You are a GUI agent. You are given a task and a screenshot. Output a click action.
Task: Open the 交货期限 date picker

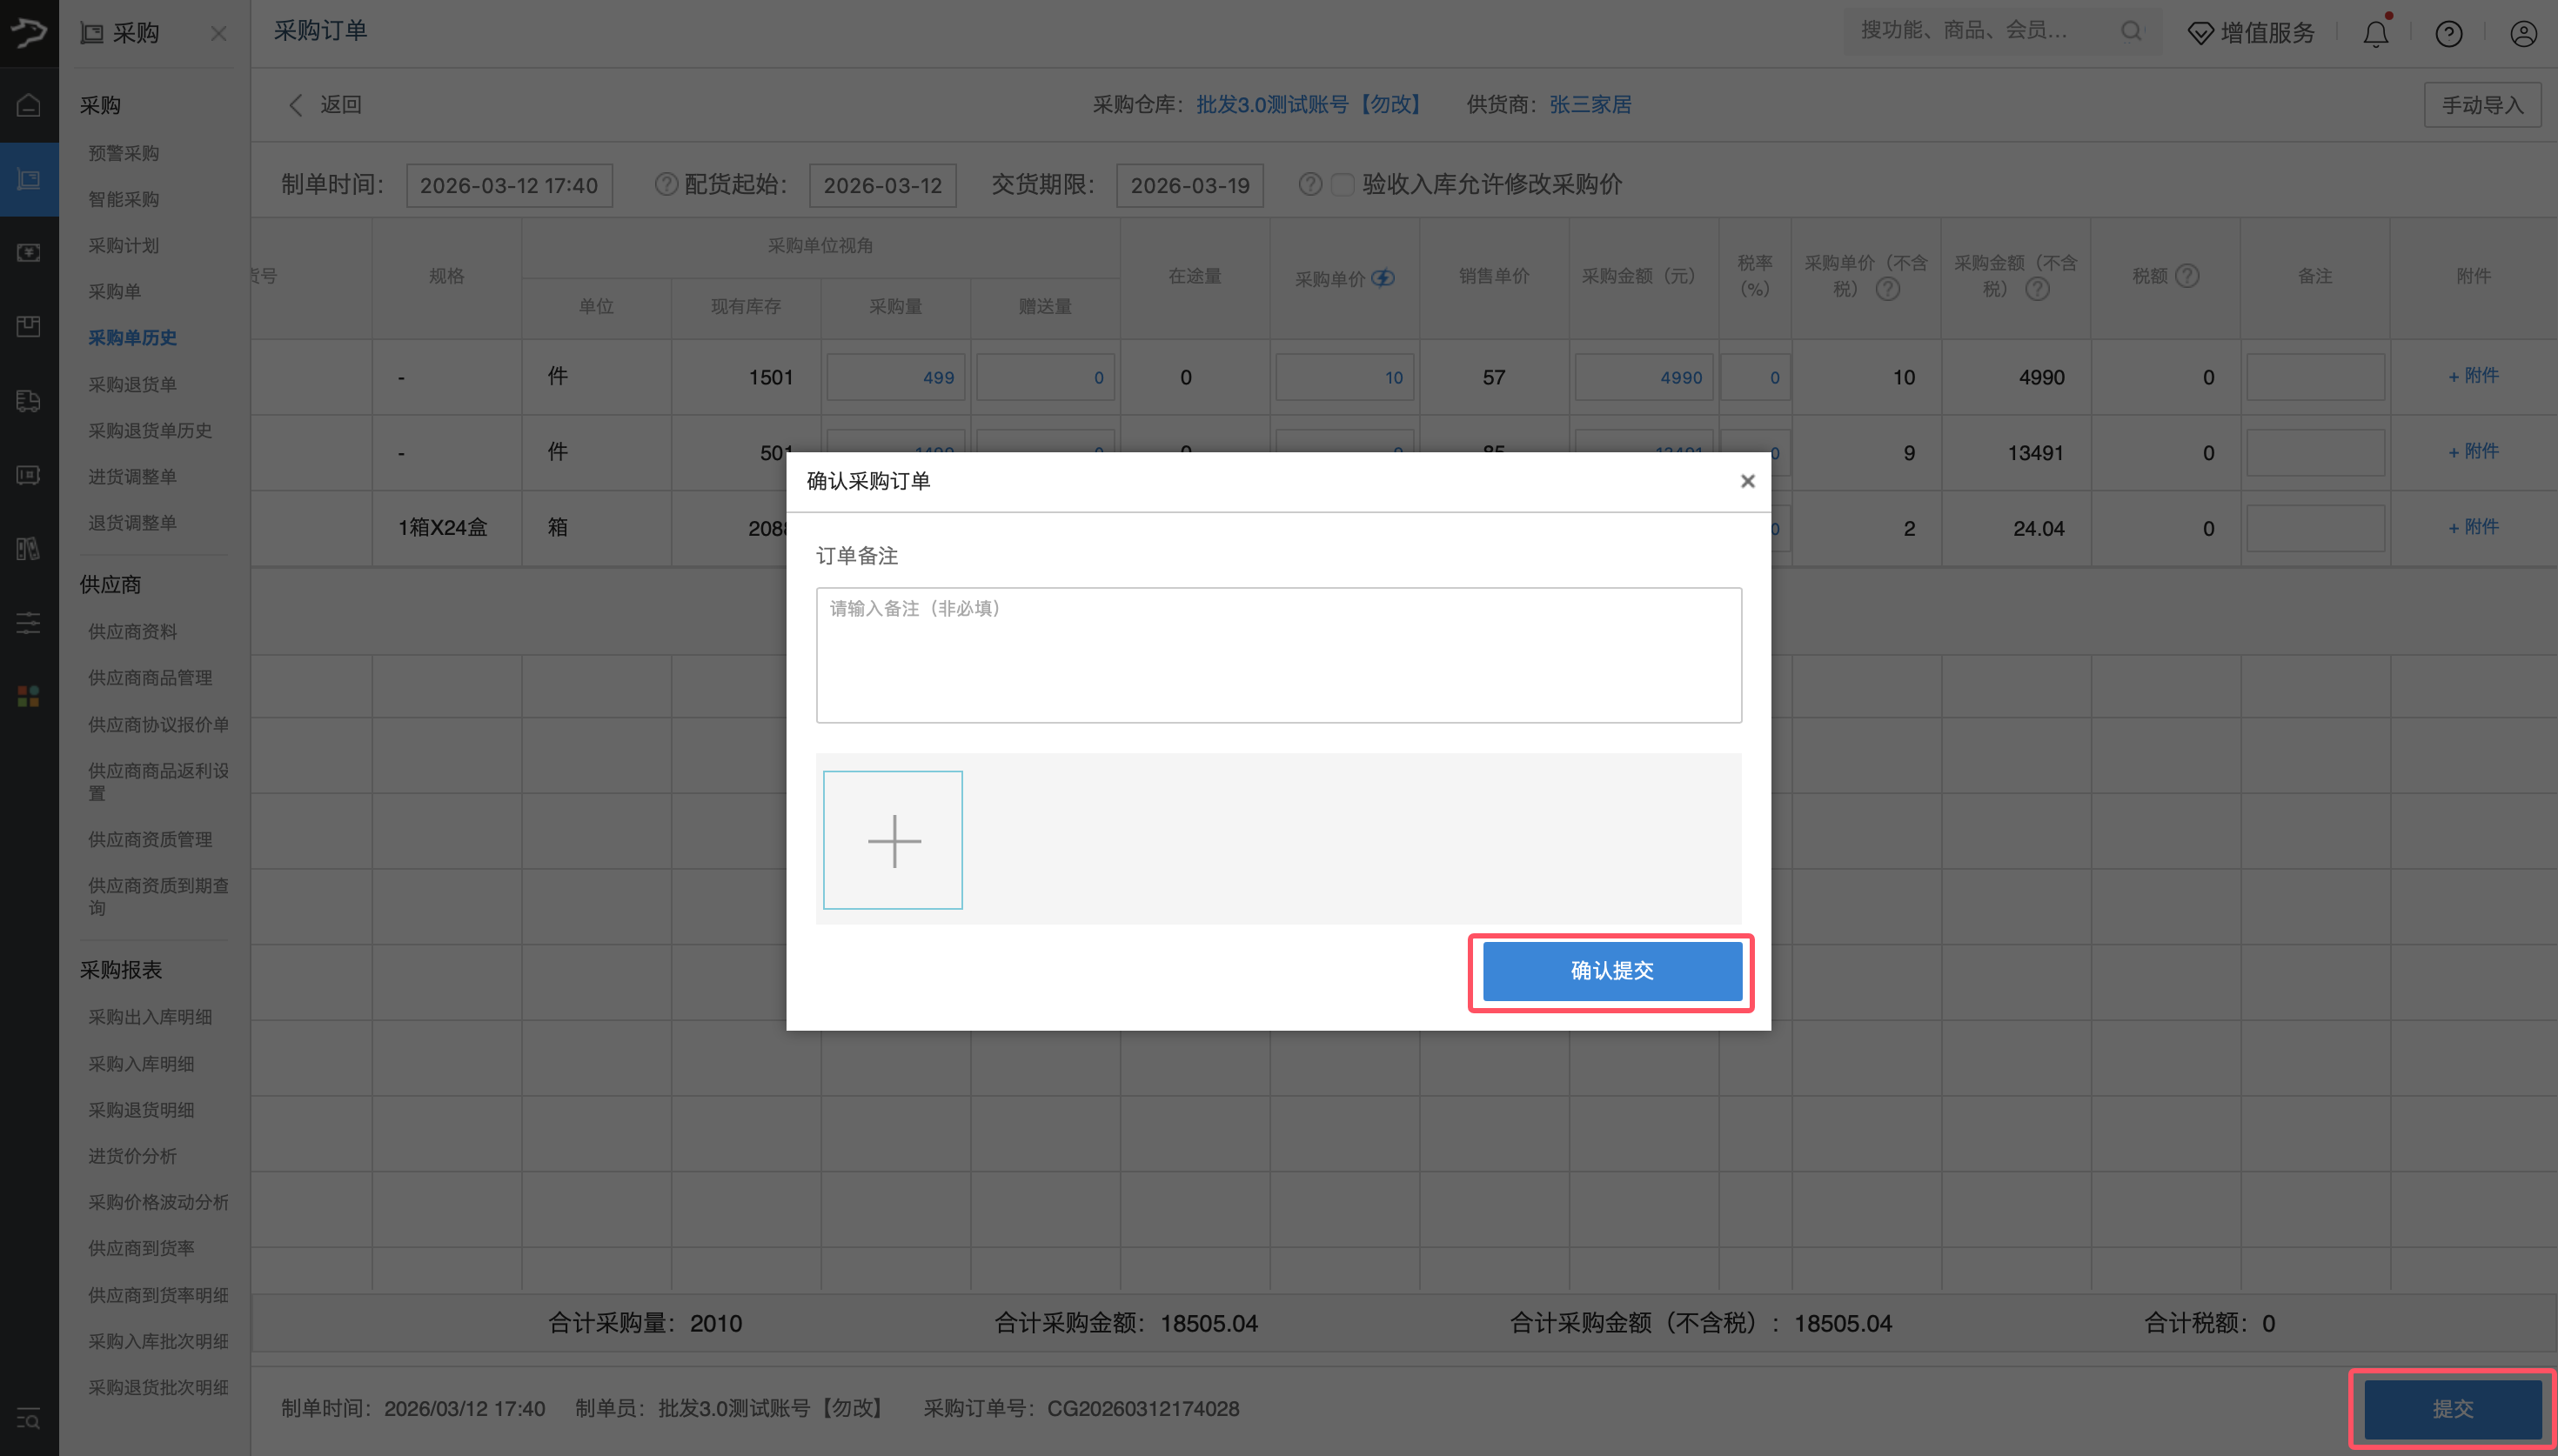(1189, 186)
